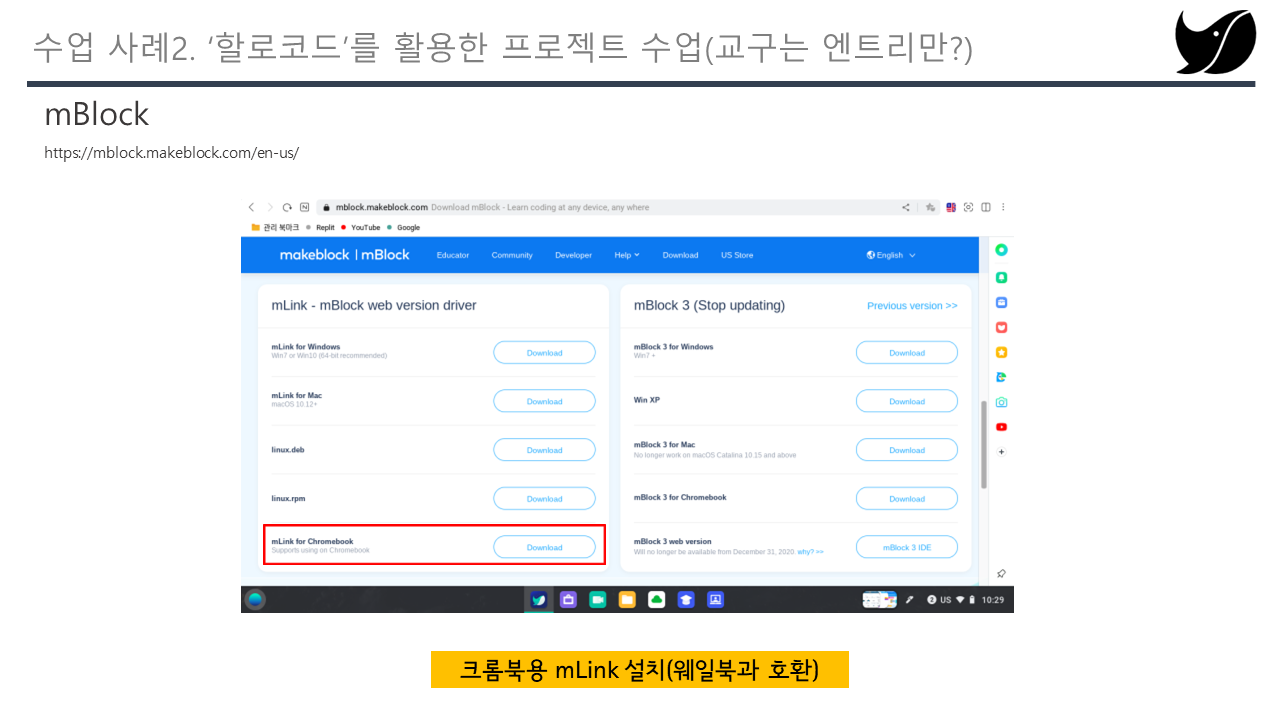Image resolution: width=1280 pixels, height=720 pixels.
Task: Open the YouTube bookmark
Action: 361,227
